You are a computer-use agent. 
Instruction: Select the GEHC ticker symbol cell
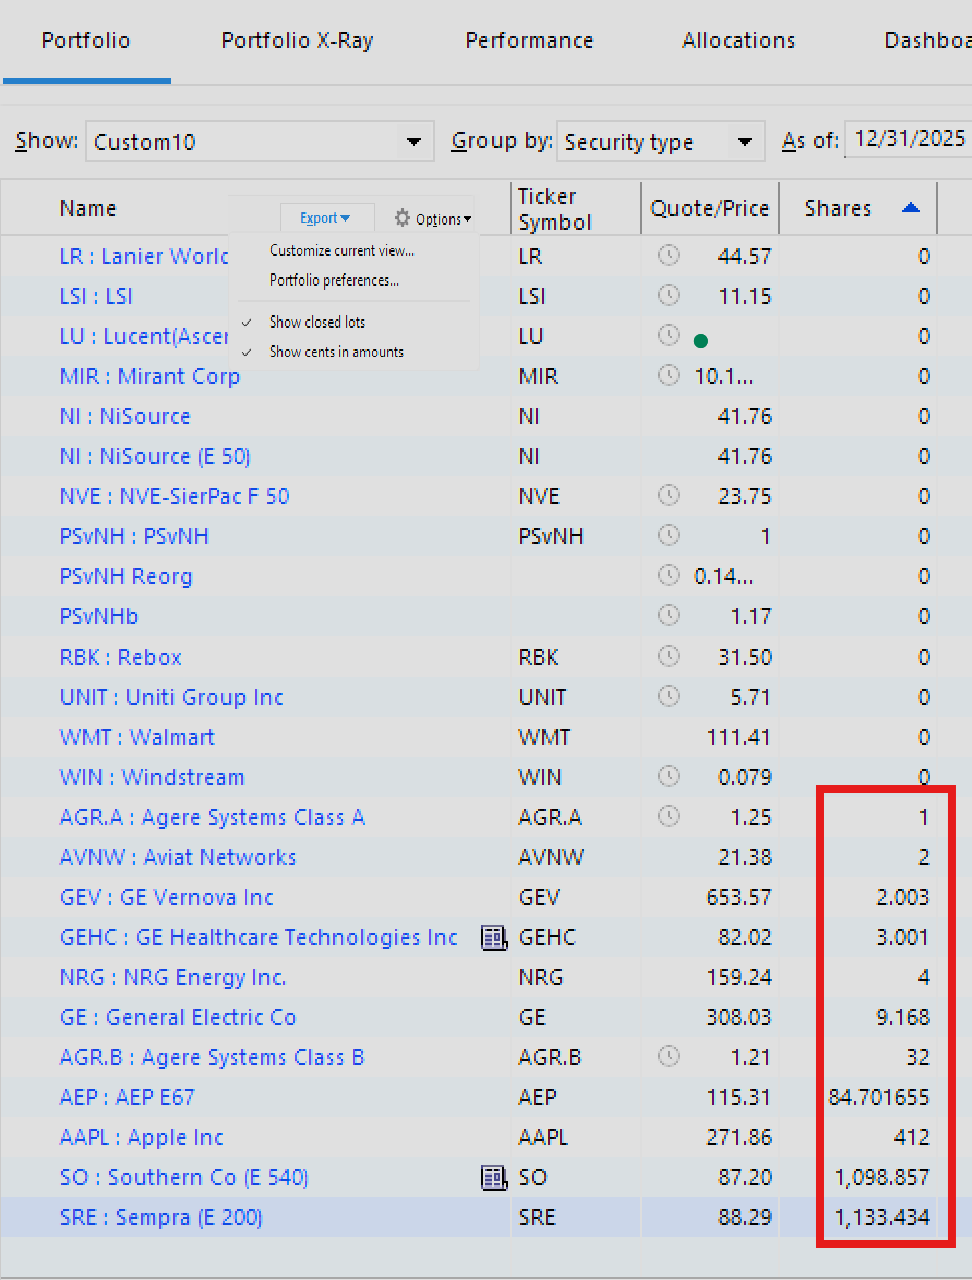pyautogui.click(x=547, y=937)
